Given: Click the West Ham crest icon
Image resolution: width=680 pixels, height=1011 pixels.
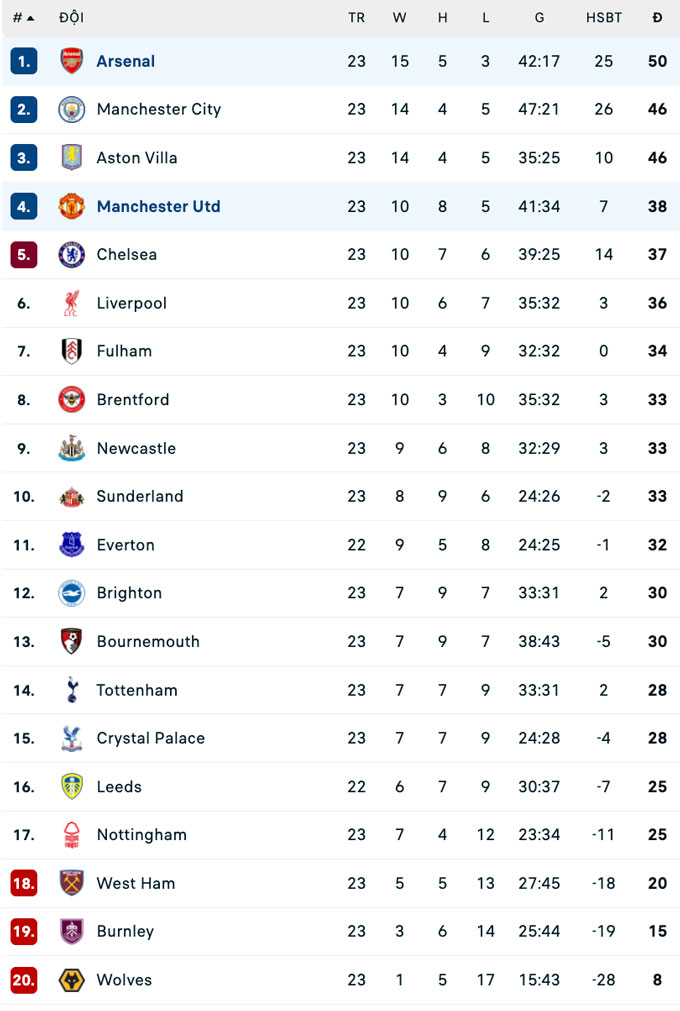Looking at the screenshot, I should click(x=72, y=883).
